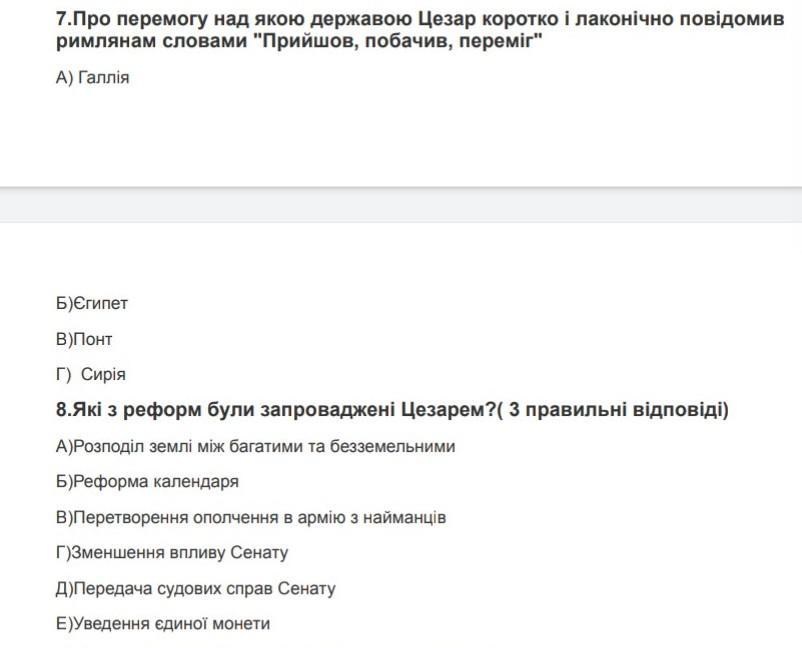
Task: Click blank area below option А) Галлія
Action: pyautogui.click(x=401, y=136)
